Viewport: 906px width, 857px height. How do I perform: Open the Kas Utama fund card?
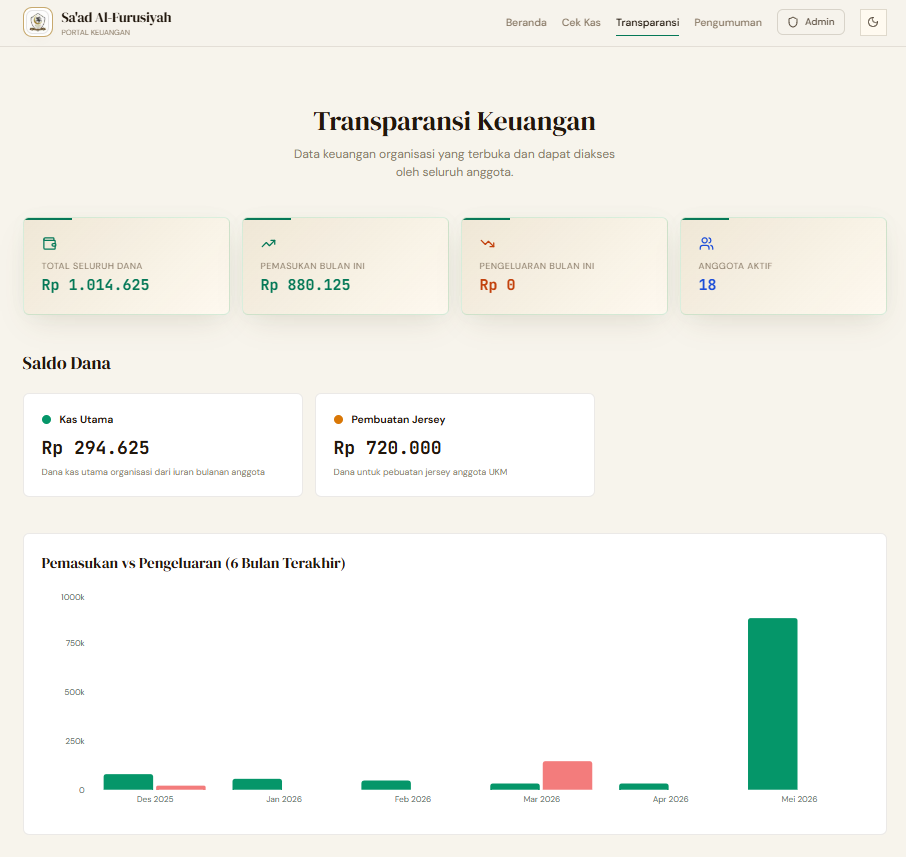(163, 445)
